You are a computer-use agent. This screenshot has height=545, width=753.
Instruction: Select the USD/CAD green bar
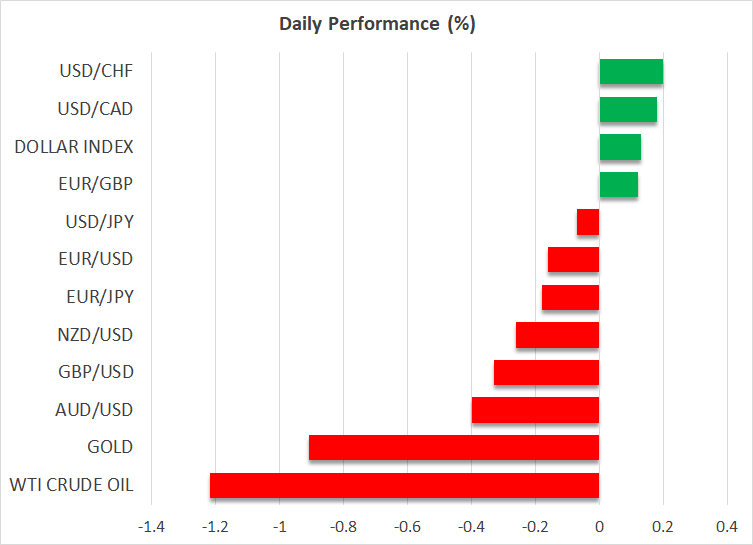point(628,110)
